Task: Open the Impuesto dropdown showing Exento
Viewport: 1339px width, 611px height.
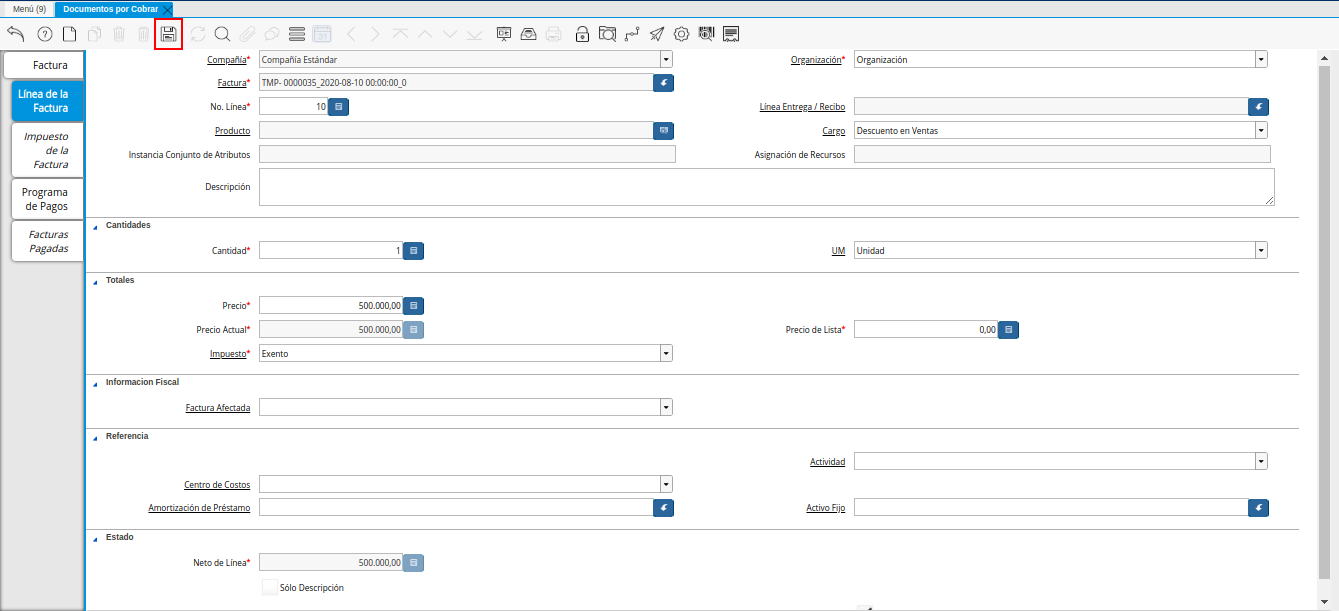Action: (x=666, y=354)
